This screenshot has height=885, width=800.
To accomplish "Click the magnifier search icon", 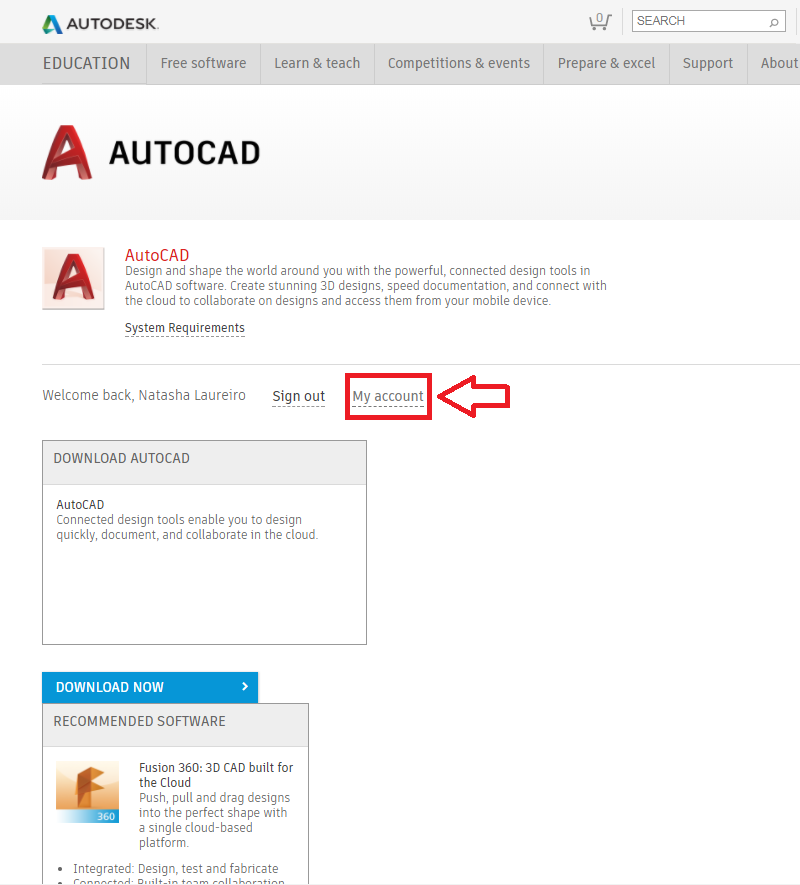I will (774, 22).
